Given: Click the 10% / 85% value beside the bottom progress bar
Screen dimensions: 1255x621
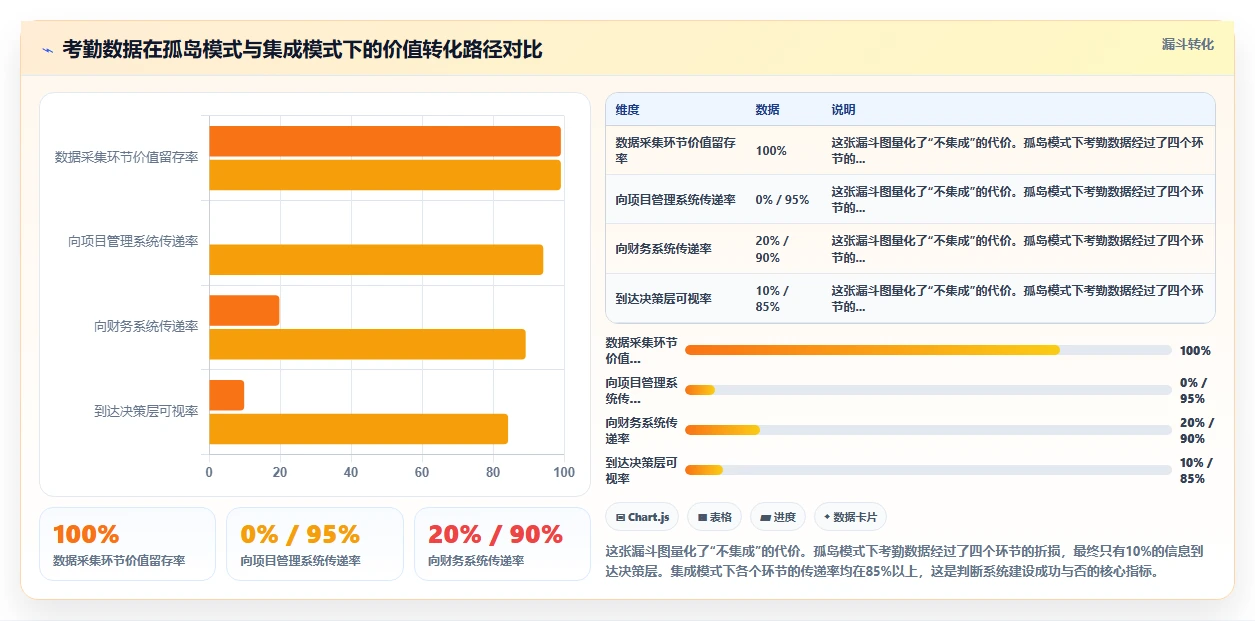Looking at the screenshot, I should tap(1196, 470).
